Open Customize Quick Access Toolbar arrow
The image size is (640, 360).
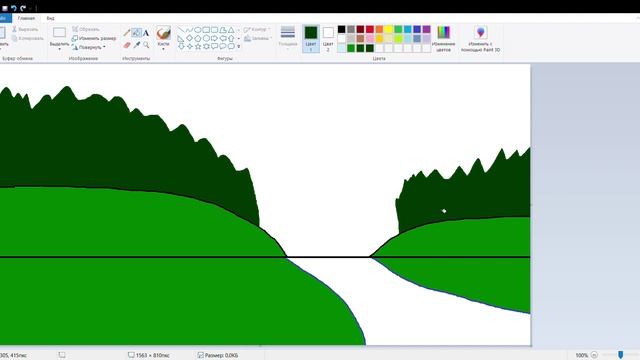click(31, 8)
